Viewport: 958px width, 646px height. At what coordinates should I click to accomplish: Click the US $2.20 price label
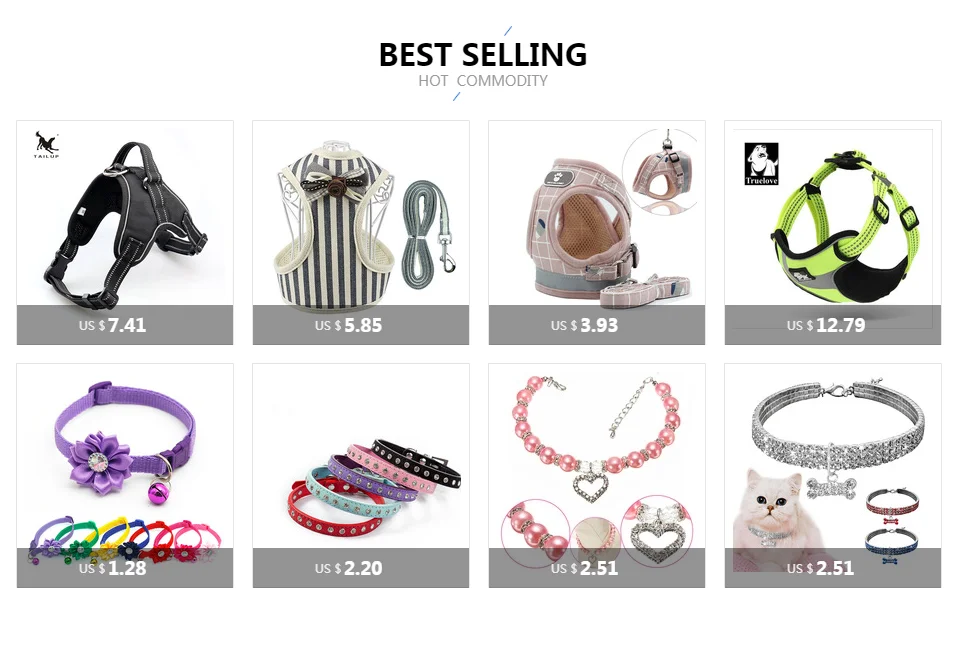[x=348, y=568]
